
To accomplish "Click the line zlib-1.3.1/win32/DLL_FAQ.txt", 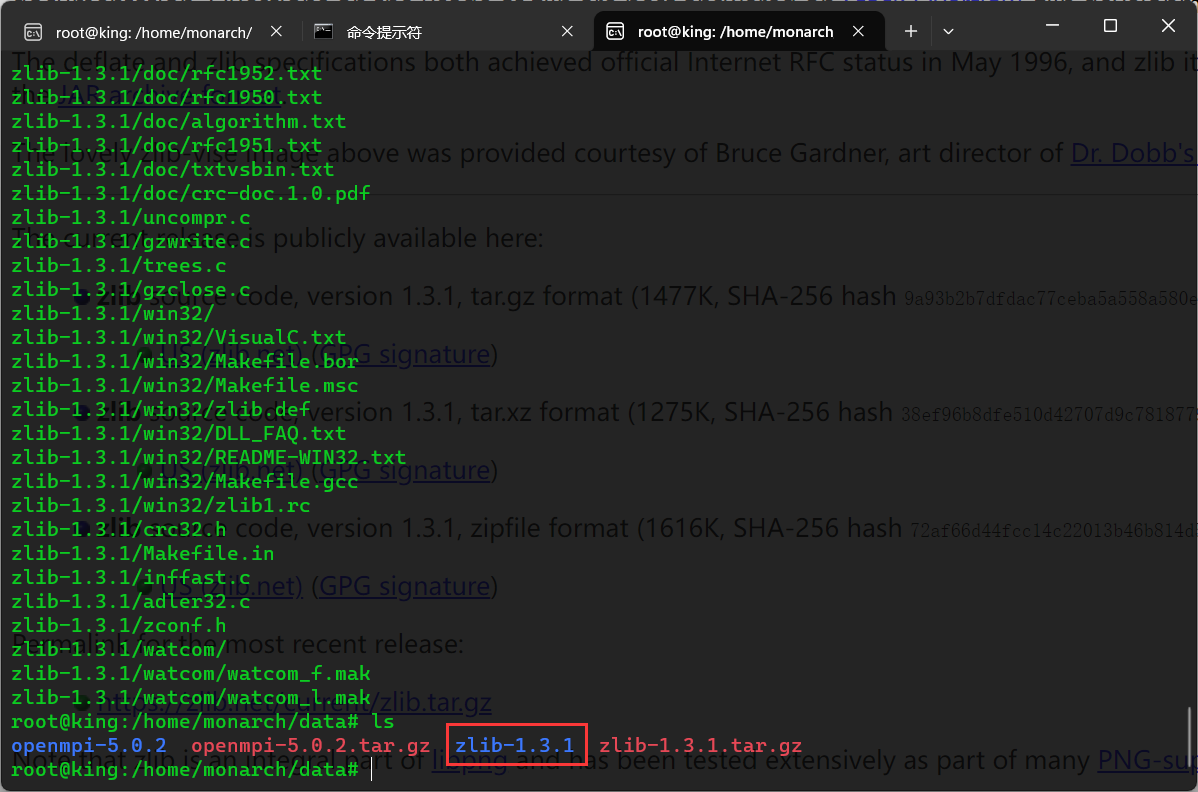I will pyautogui.click(x=179, y=434).
